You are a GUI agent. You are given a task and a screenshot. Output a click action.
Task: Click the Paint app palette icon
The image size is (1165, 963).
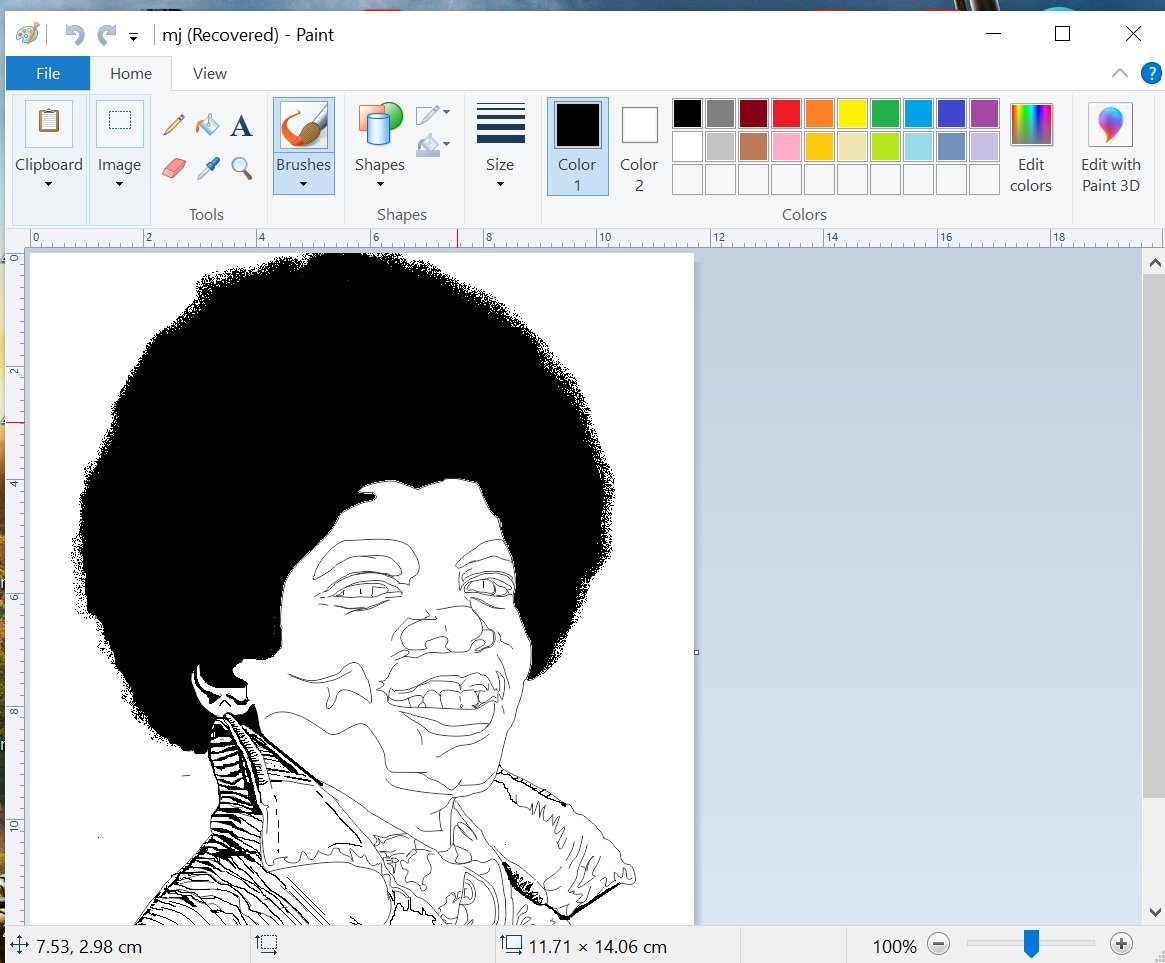pyautogui.click(x=27, y=34)
